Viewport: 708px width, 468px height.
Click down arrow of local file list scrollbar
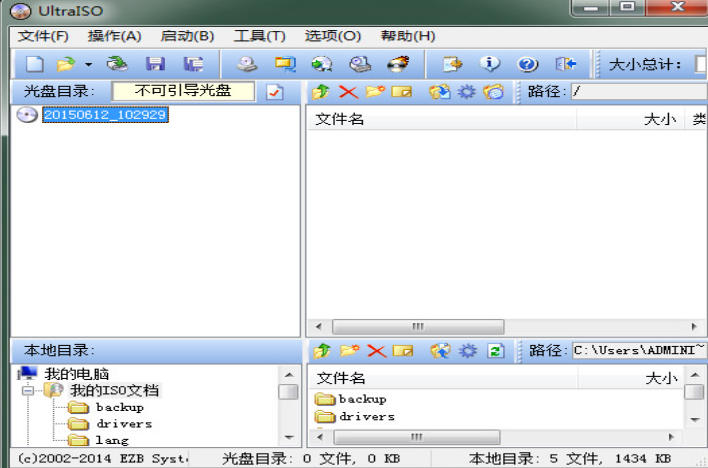click(x=694, y=420)
